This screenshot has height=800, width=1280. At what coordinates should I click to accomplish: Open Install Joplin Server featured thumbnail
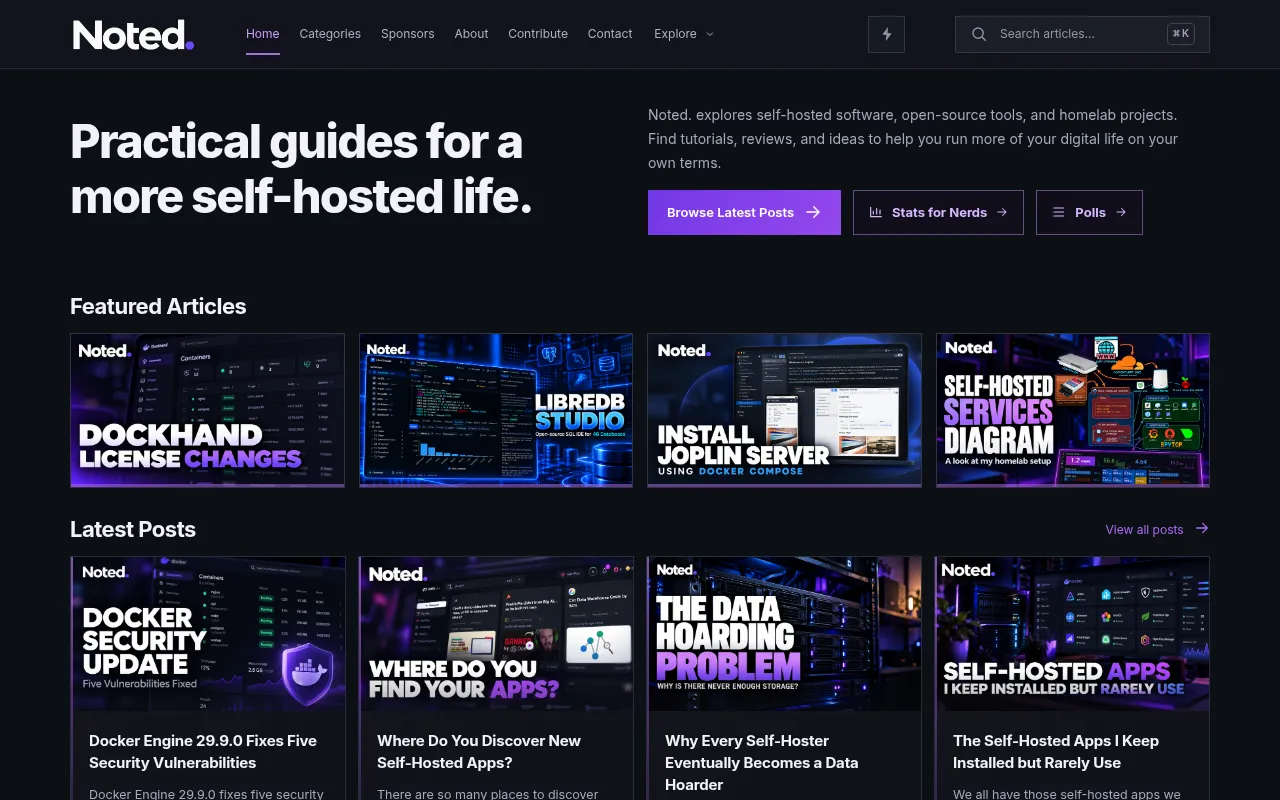[x=784, y=410]
